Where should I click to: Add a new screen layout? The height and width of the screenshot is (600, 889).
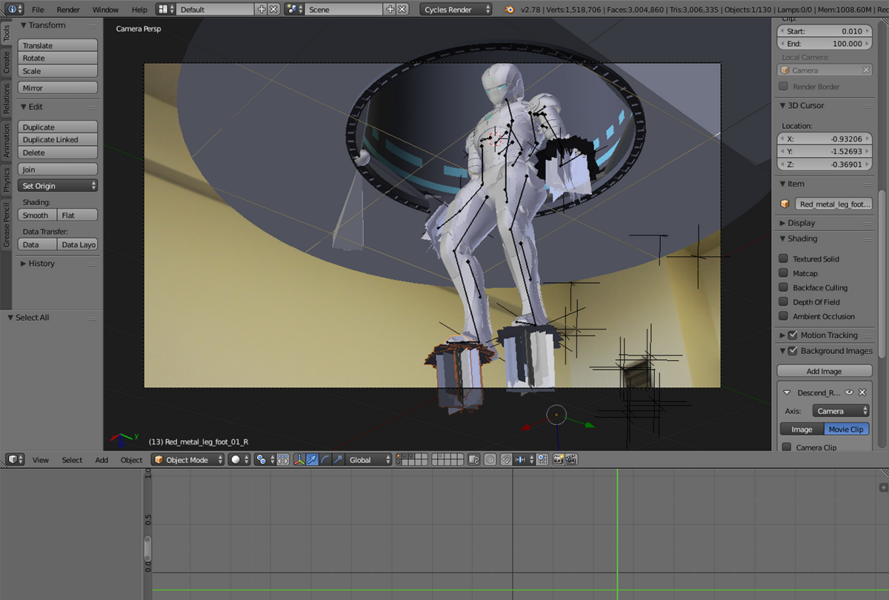[261, 9]
